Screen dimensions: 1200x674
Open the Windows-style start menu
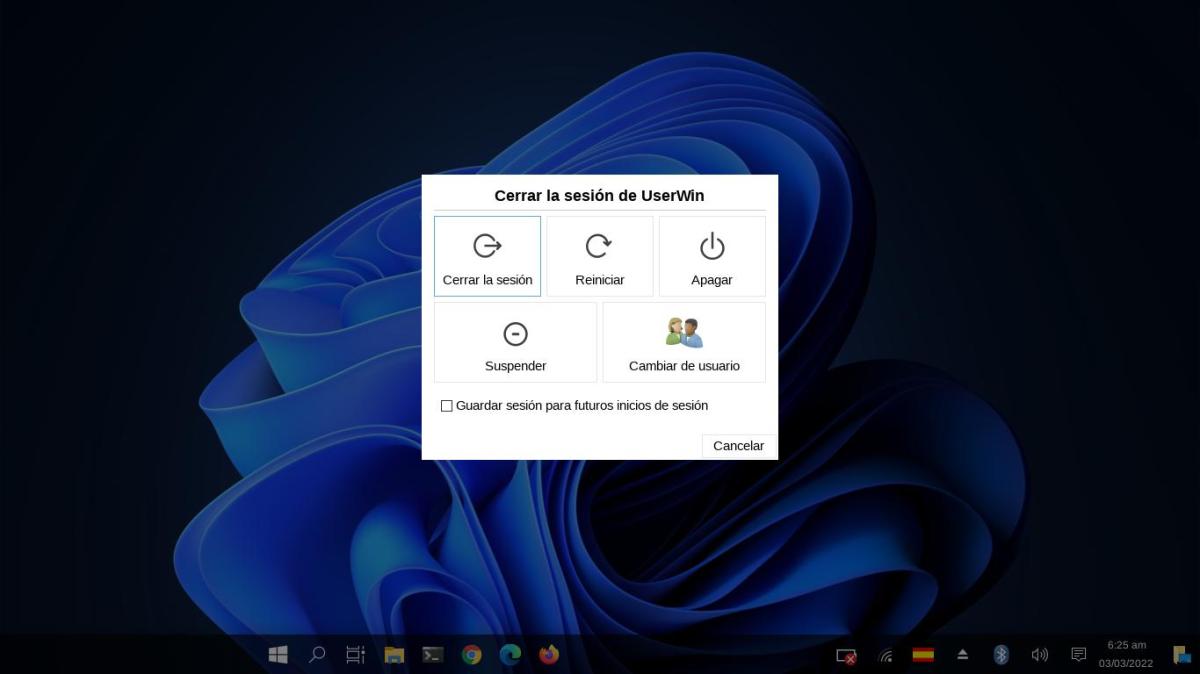tap(278, 655)
